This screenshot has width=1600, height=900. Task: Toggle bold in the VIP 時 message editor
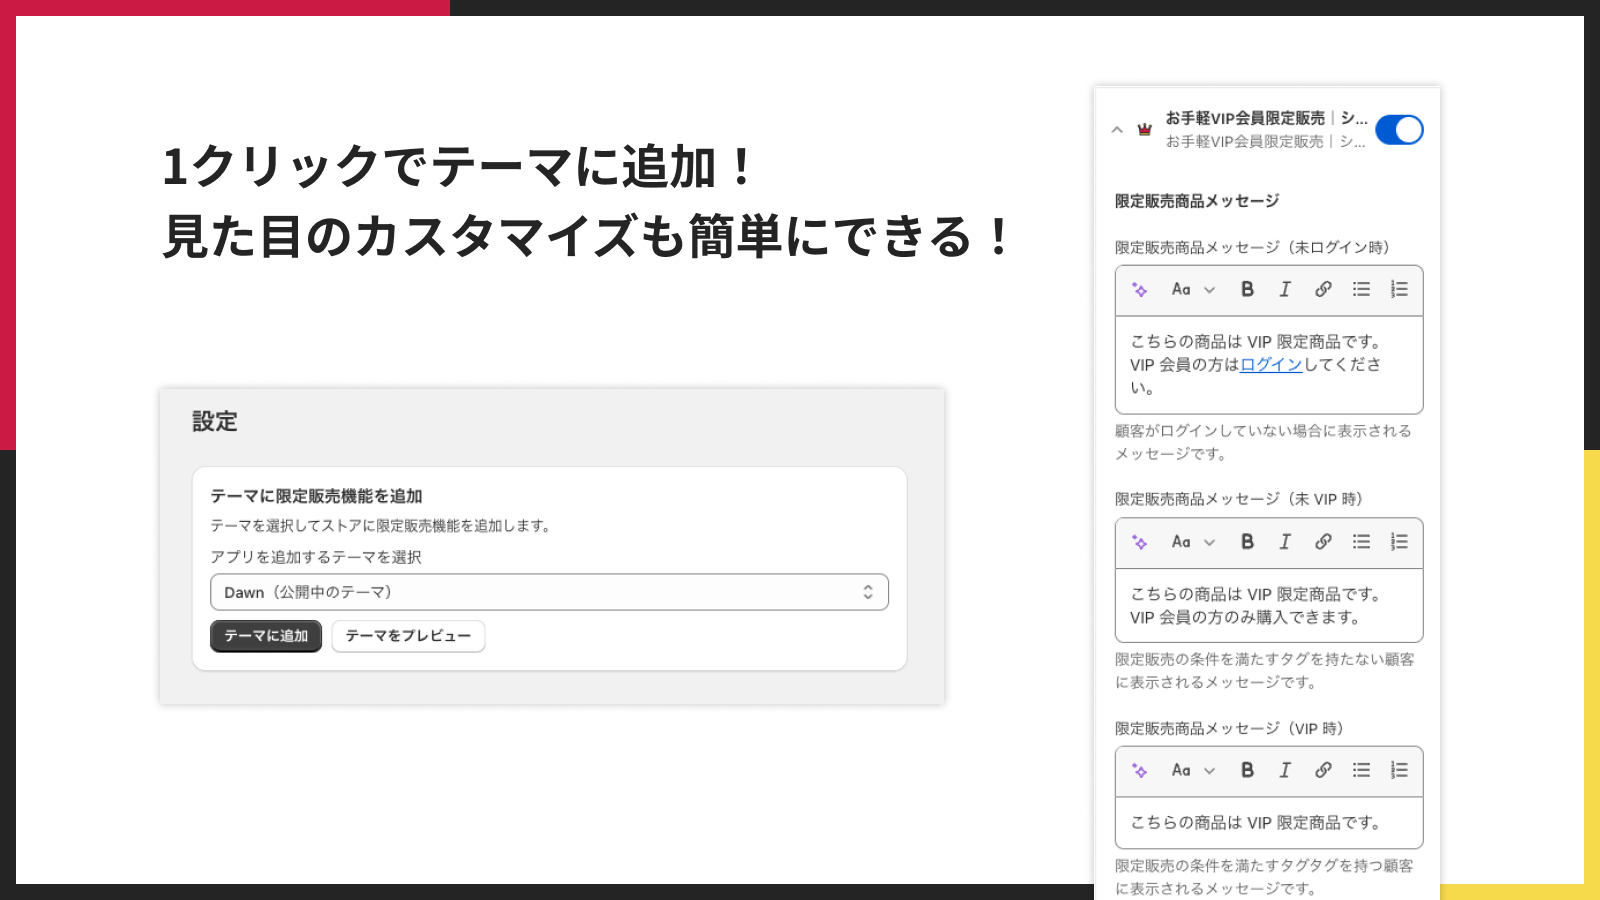point(1247,770)
